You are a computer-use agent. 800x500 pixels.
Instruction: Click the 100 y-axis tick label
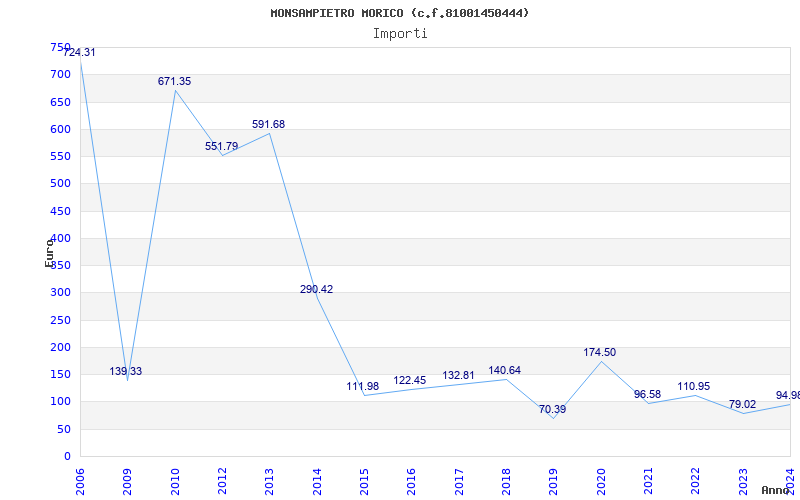[60, 402]
